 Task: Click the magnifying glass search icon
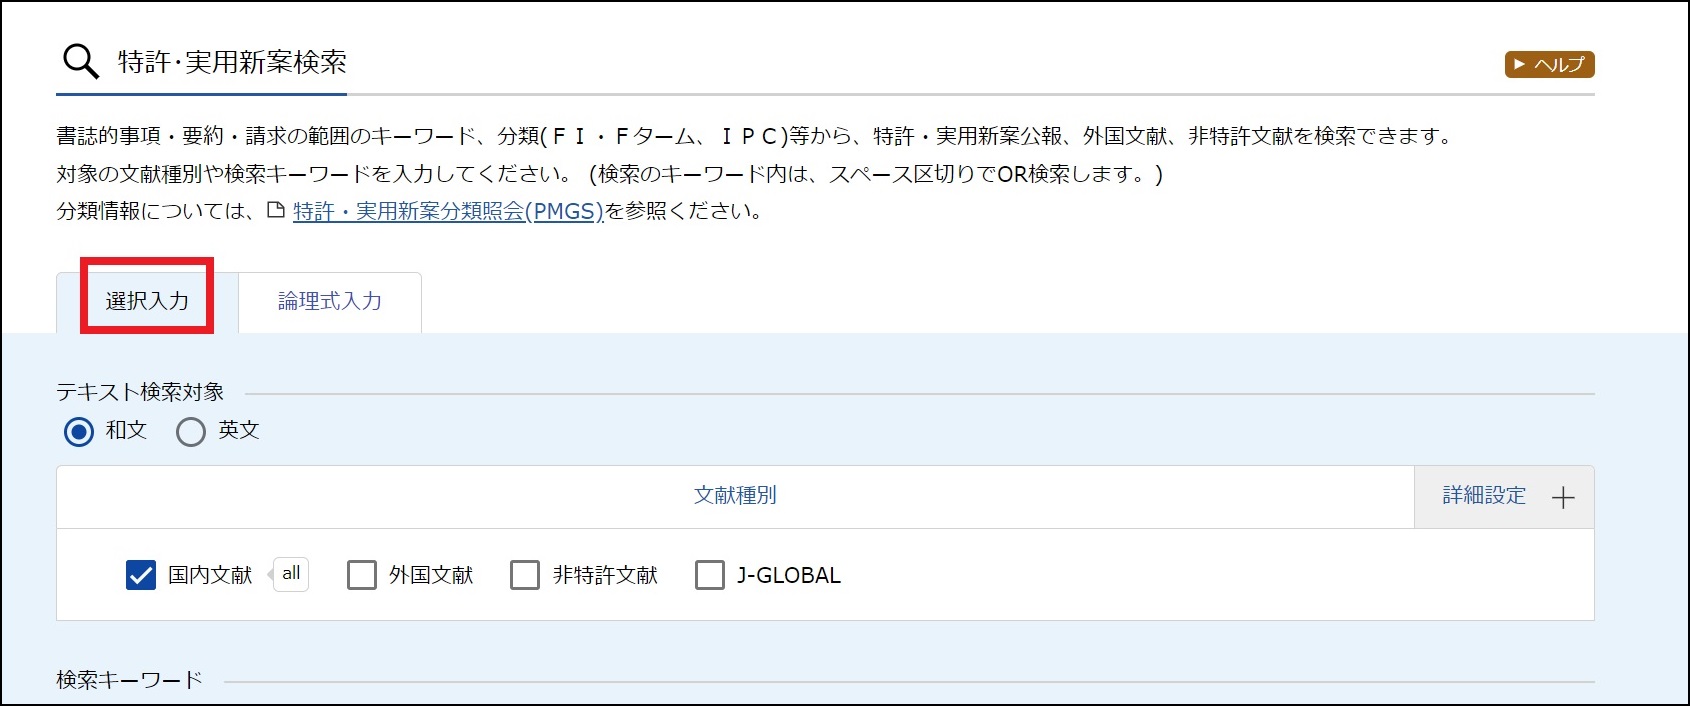(x=80, y=62)
